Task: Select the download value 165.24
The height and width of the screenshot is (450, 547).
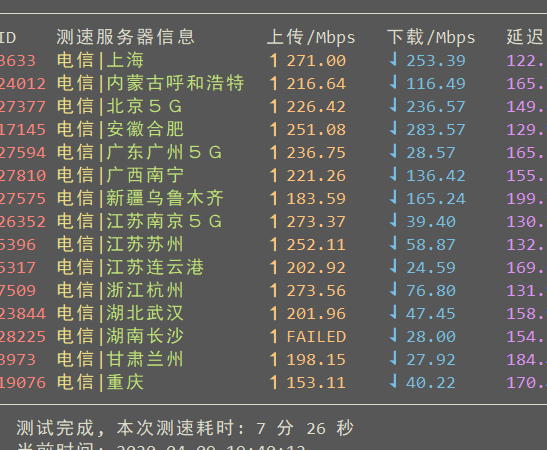Action: (436, 199)
